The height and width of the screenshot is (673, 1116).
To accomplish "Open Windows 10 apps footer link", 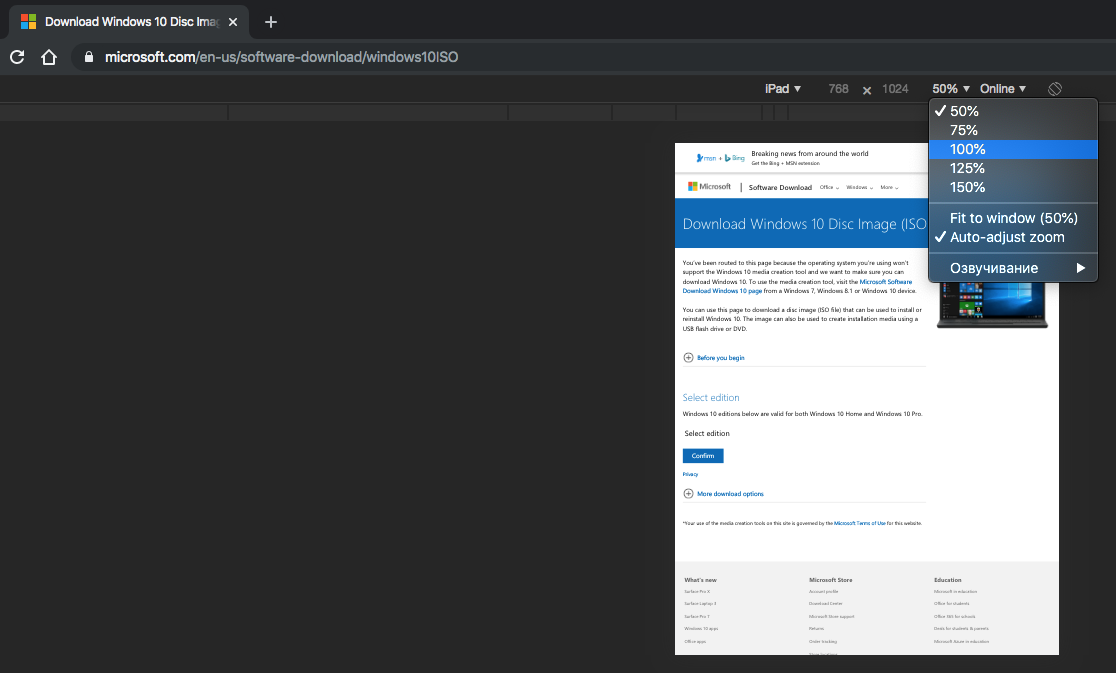I will tap(701, 629).
